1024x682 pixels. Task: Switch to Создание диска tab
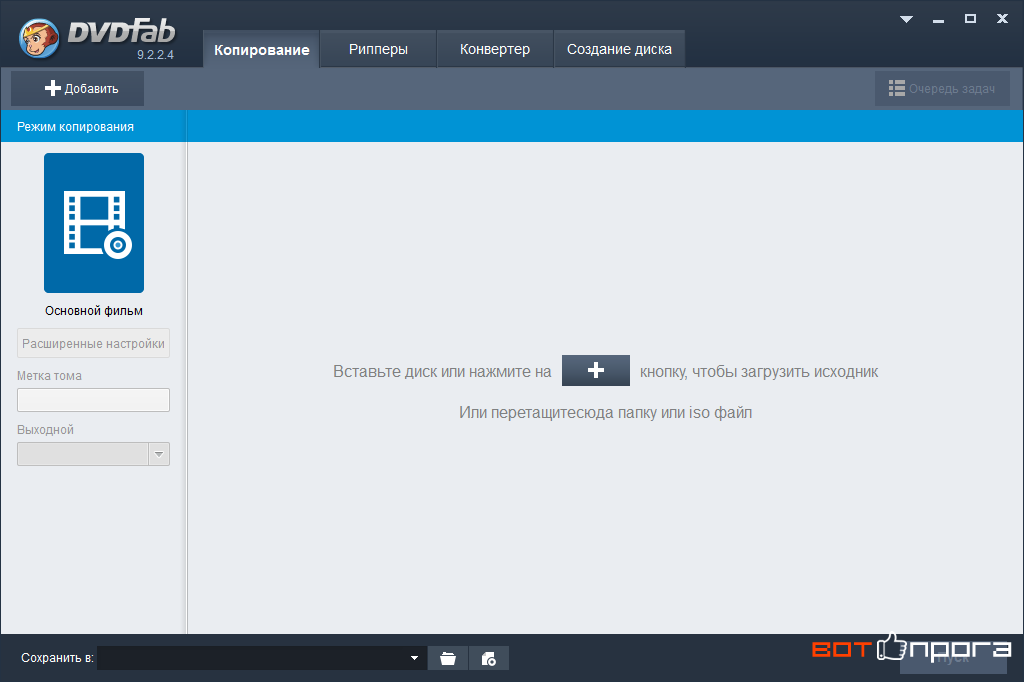tap(619, 49)
